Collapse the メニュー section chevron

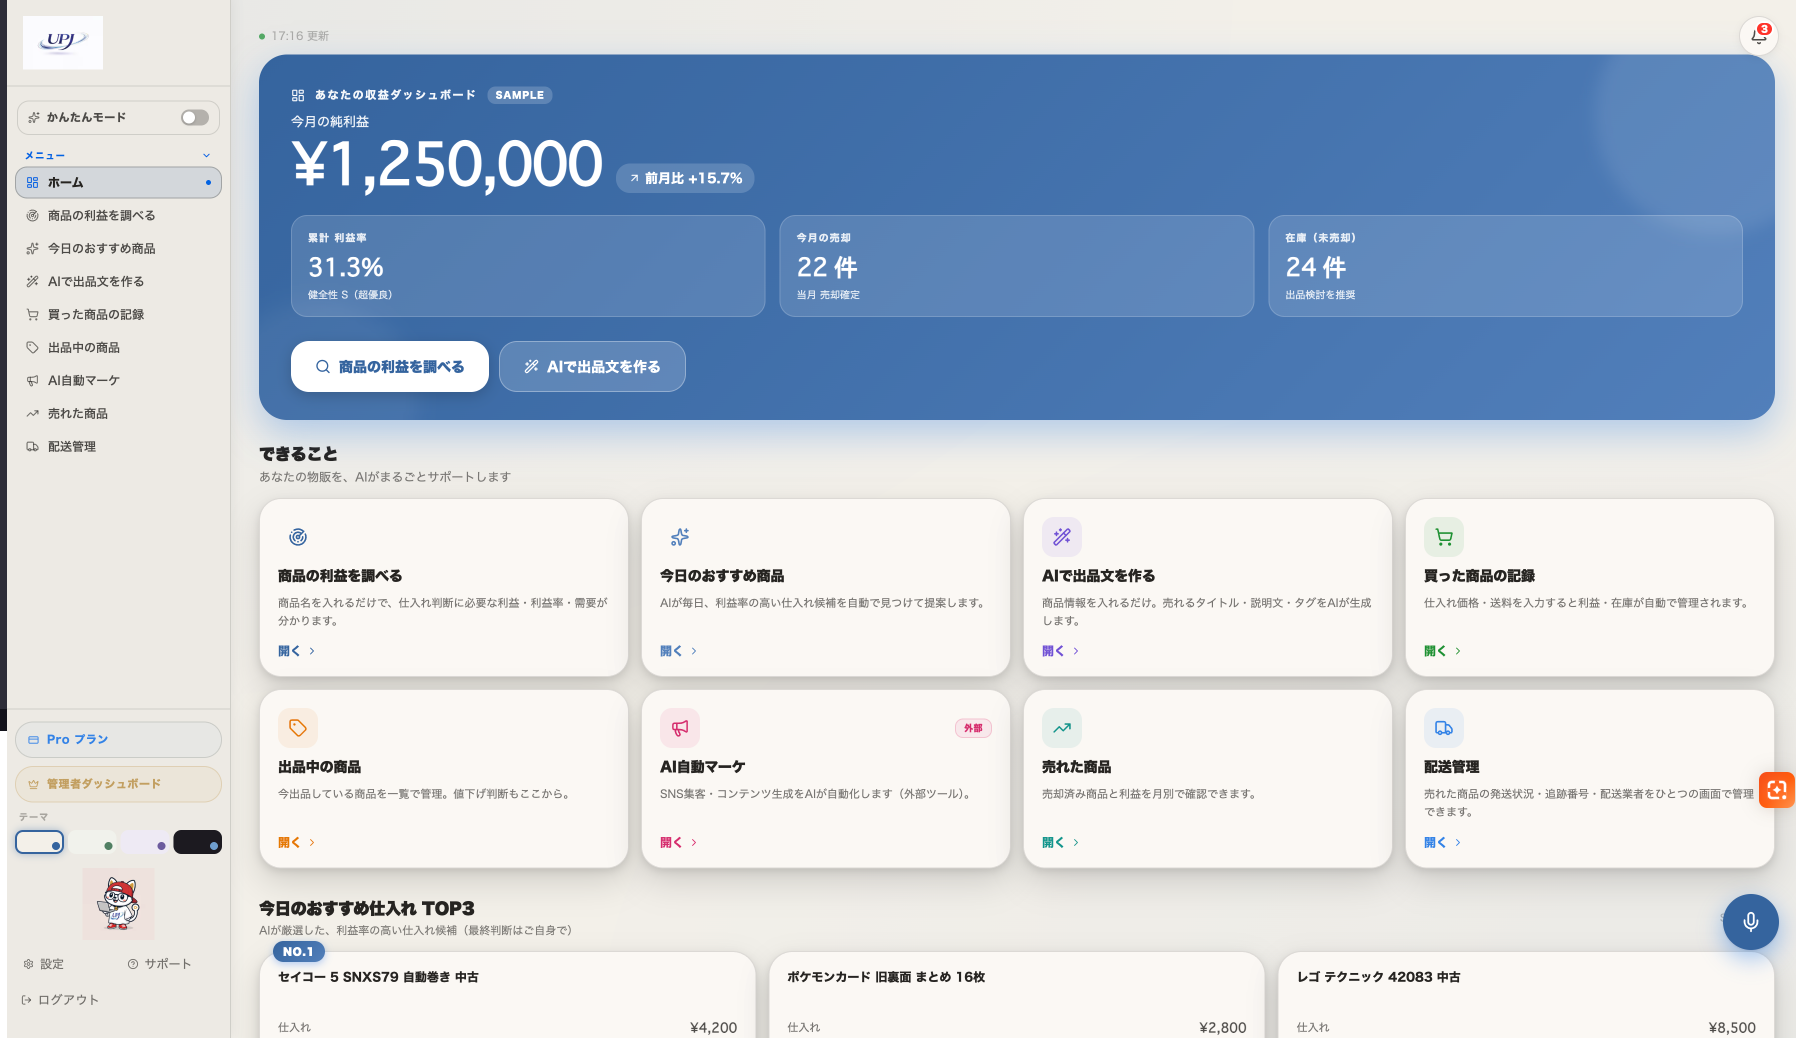(206, 156)
